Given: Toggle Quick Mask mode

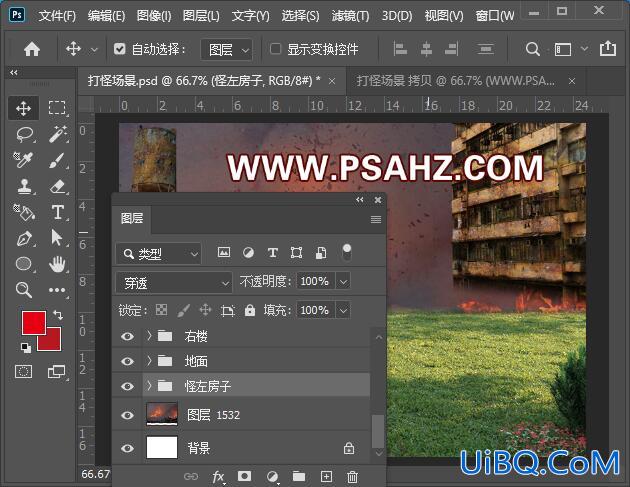Looking at the screenshot, I should pos(24,372).
